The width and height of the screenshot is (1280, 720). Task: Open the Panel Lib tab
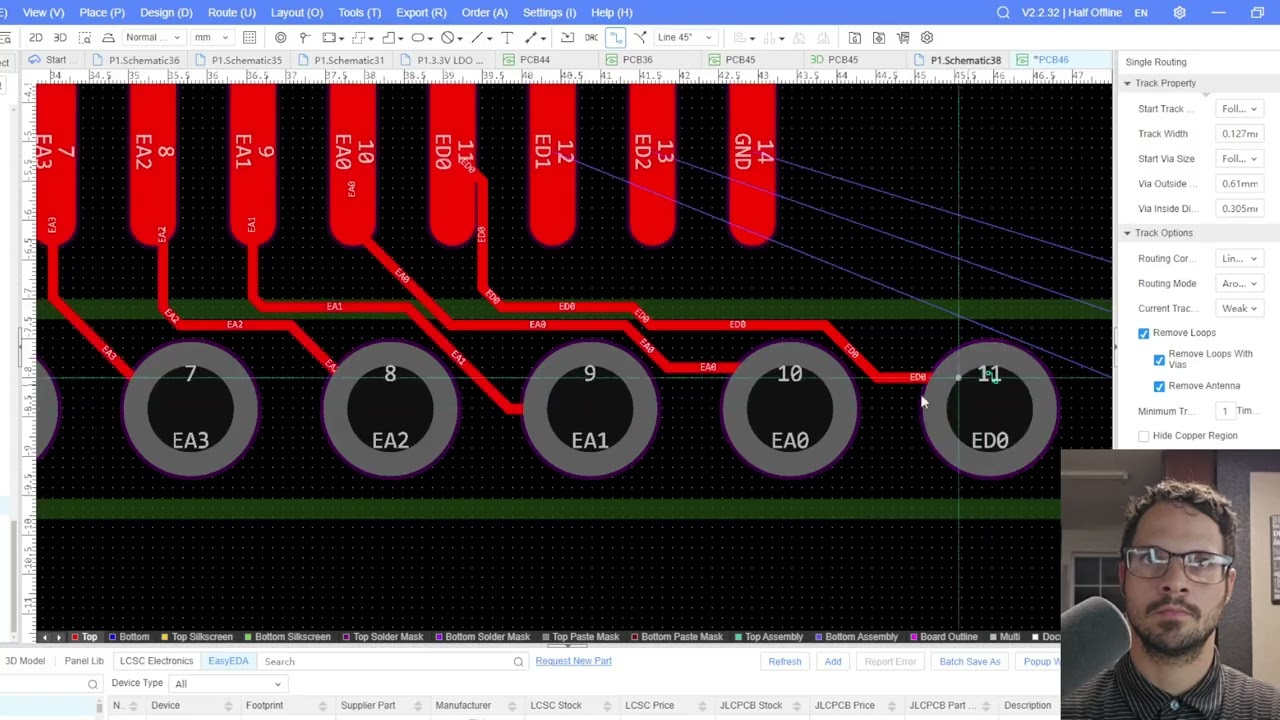pos(84,661)
